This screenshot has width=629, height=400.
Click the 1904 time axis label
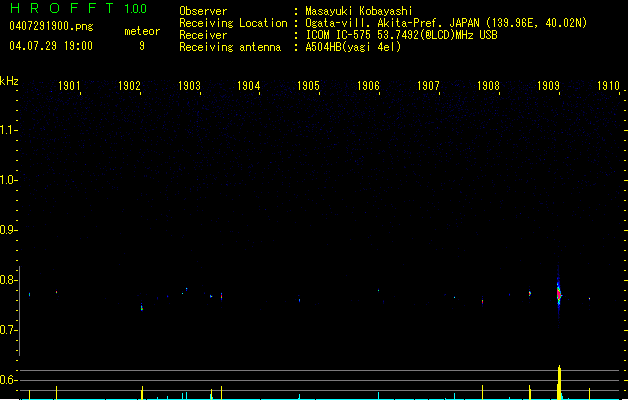(x=249, y=86)
